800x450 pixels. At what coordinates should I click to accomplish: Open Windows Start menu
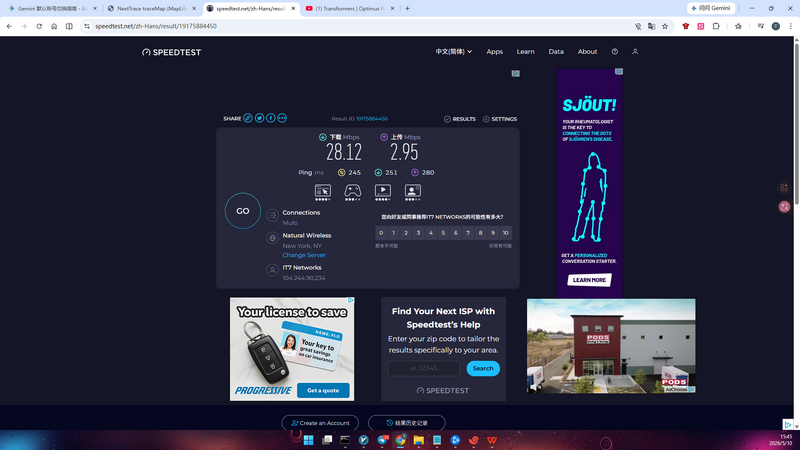click(309, 440)
